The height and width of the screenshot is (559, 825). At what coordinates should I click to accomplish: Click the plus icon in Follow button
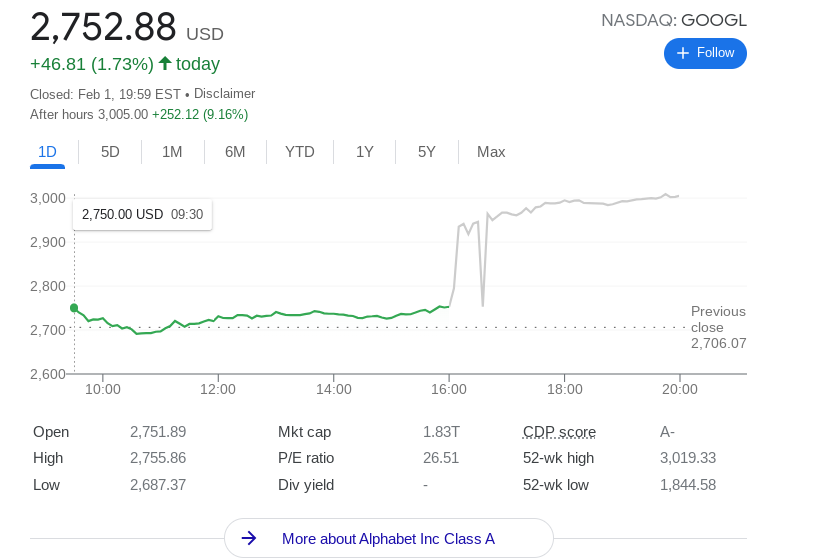coord(682,53)
